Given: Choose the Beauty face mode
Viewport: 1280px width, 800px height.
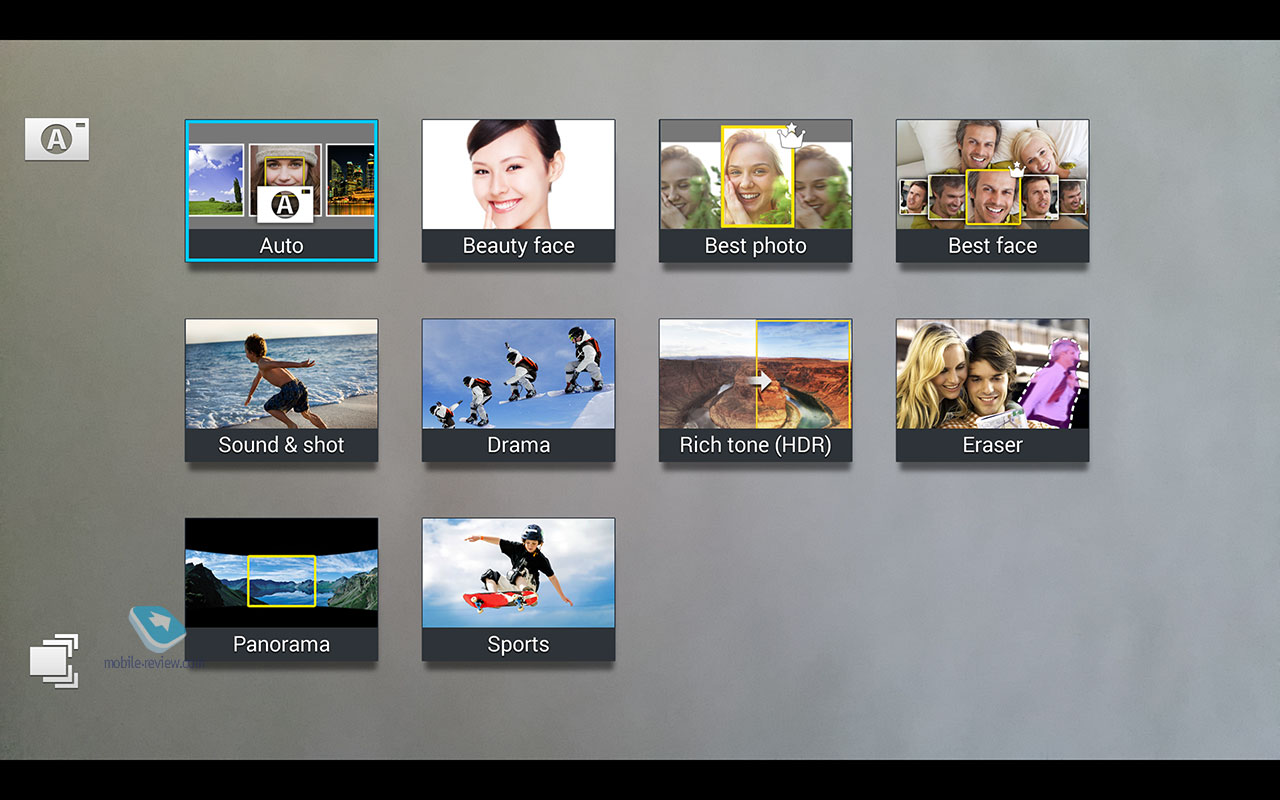Looking at the screenshot, I should 518,191.
